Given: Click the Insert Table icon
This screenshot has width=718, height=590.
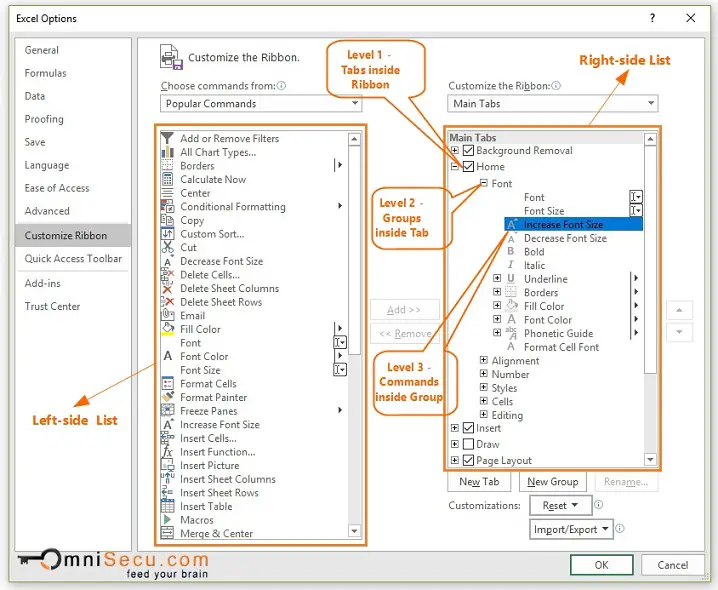Looking at the screenshot, I should click(167, 506).
